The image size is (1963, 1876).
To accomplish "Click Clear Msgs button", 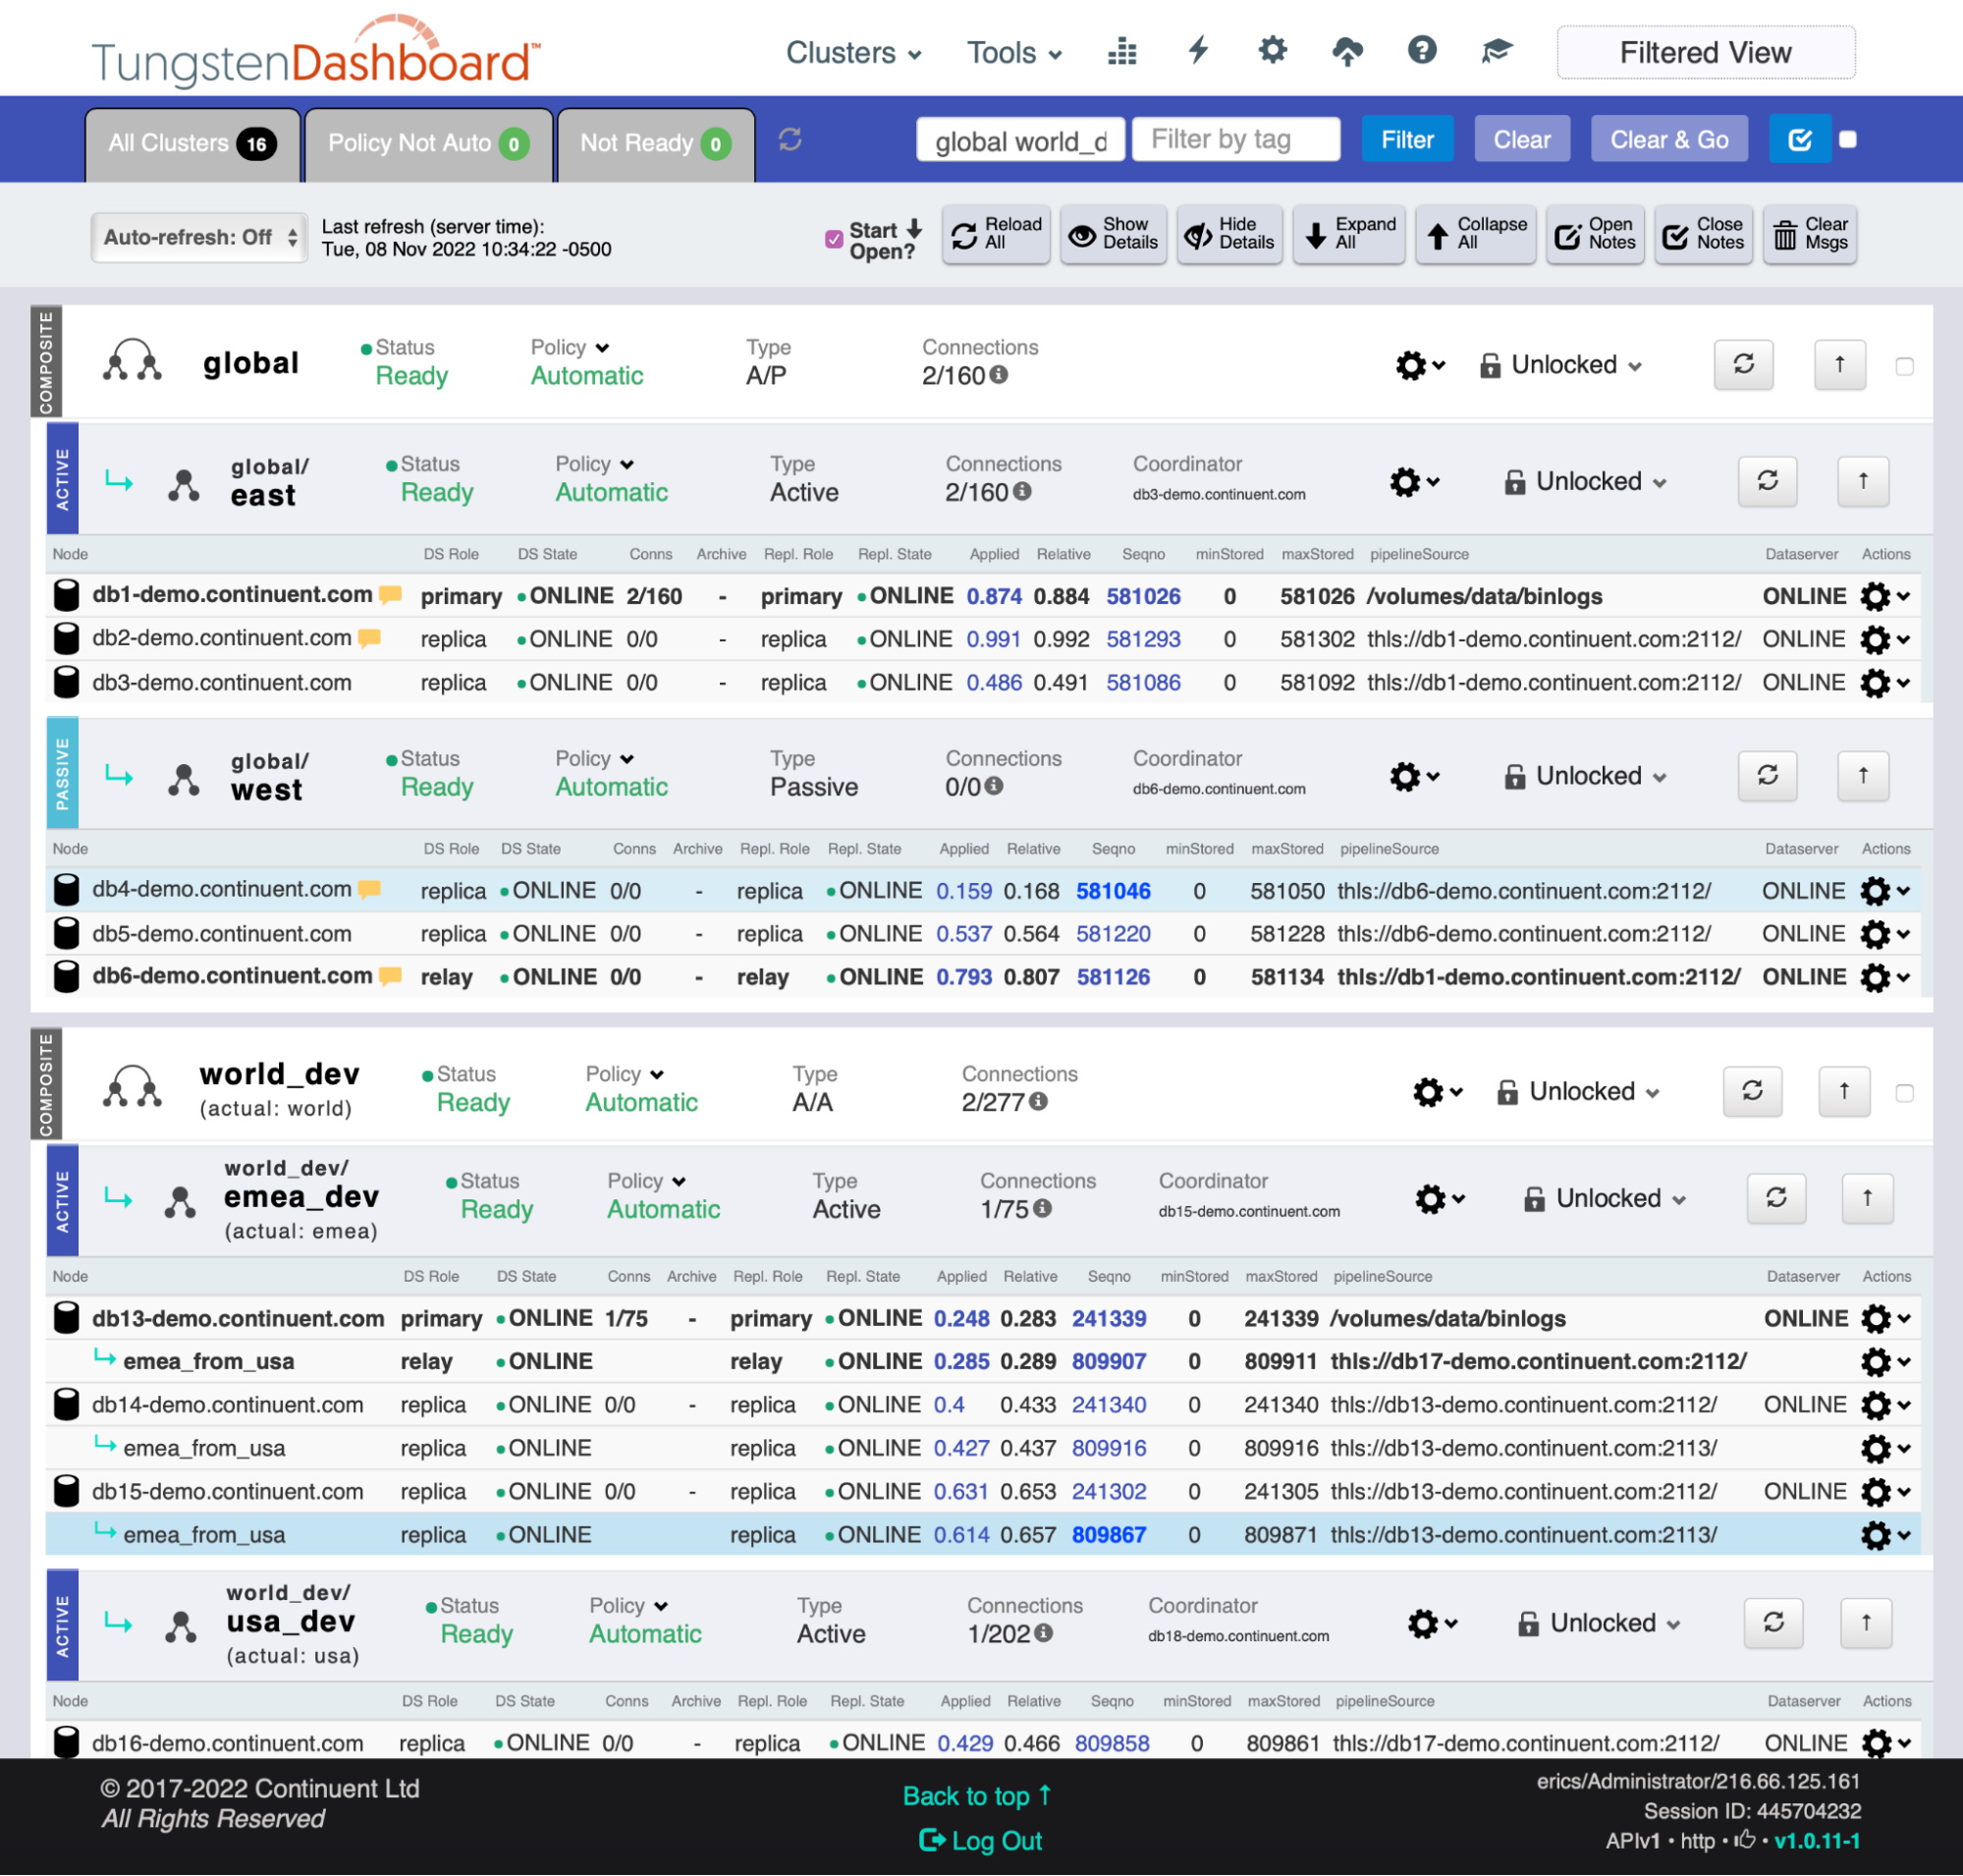I will 1809,235.
